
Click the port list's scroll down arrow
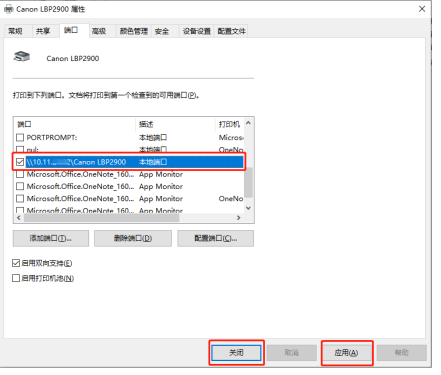[248, 208]
